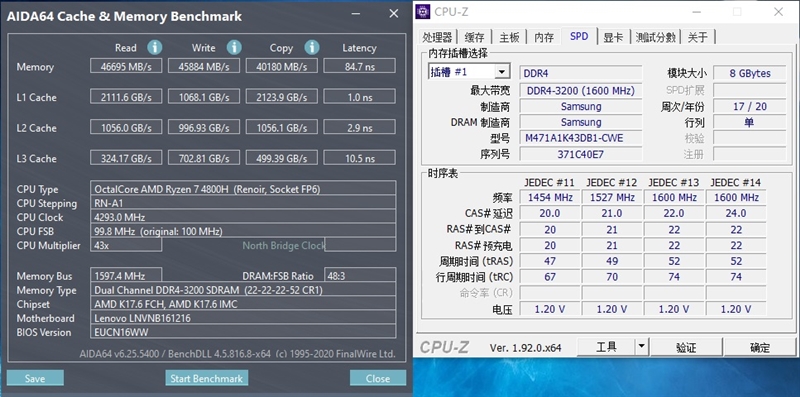The height and width of the screenshot is (397, 800).
Task: Click the Close button in AIDA64
Action: (378, 378)
